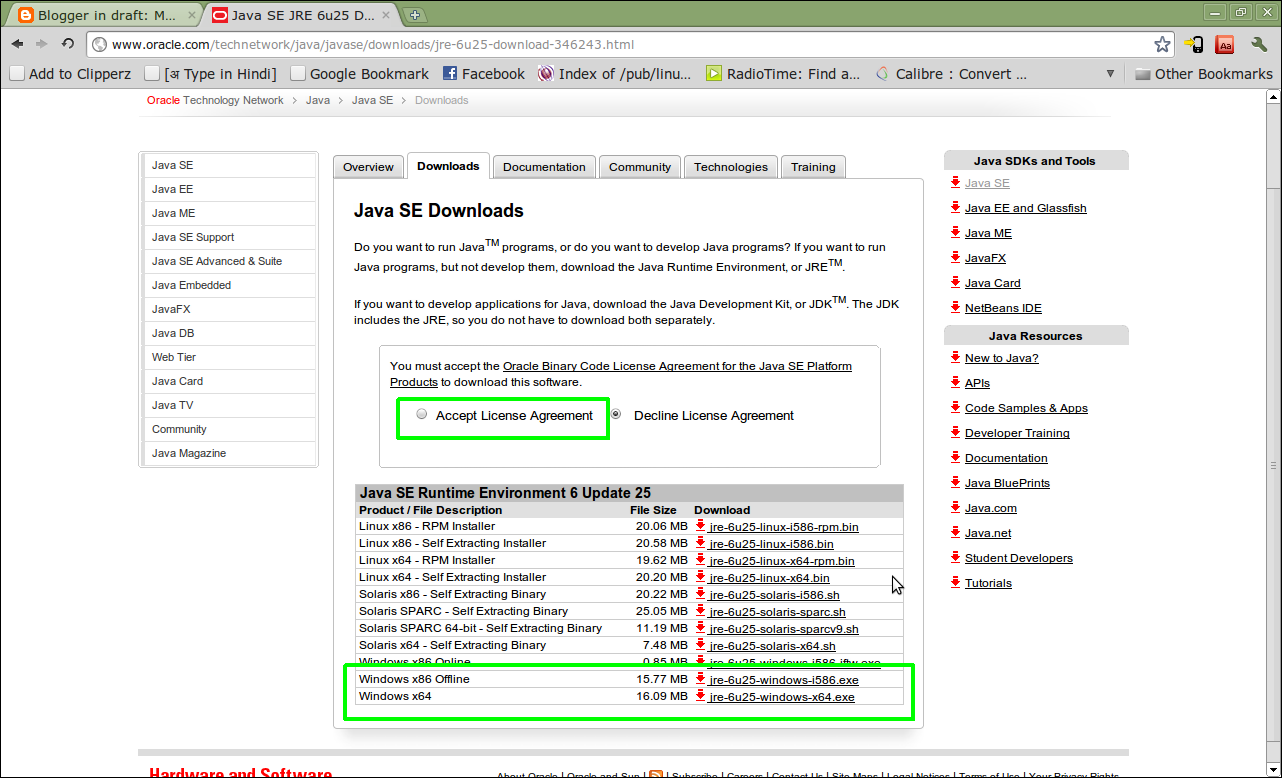The width and height of the screenshot is (1282, 778).
Task: Click the Facebook bookmark icon
Action: [x=450, y=73]
